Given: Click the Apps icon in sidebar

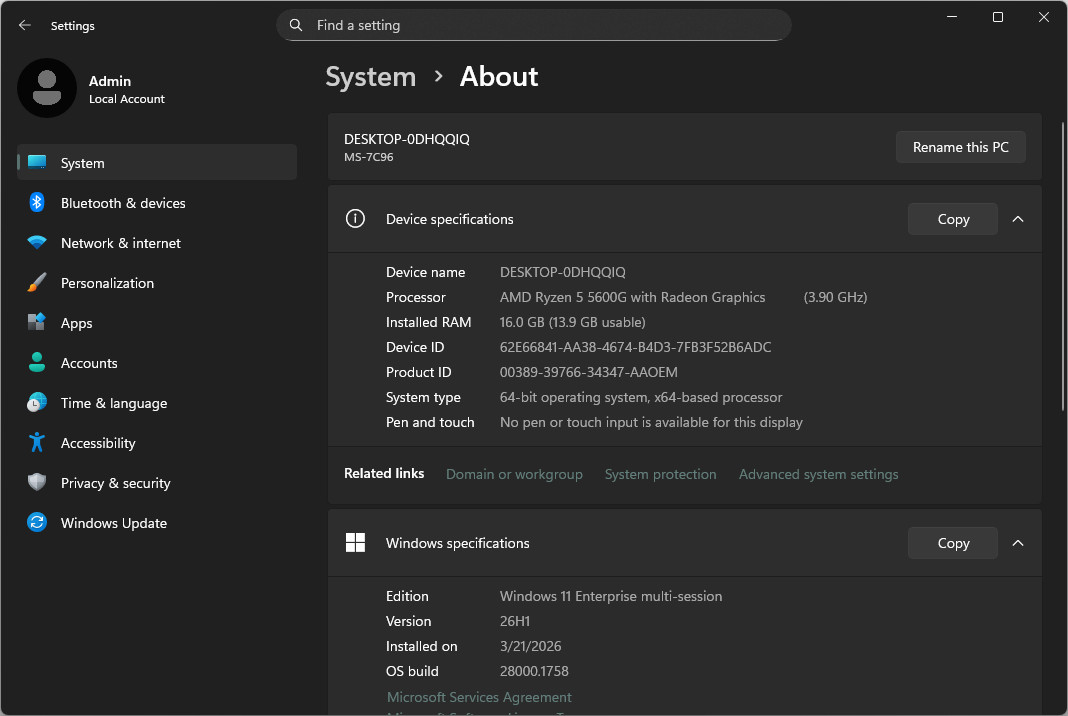Looking at the screenshot, I should pos(37,322).
